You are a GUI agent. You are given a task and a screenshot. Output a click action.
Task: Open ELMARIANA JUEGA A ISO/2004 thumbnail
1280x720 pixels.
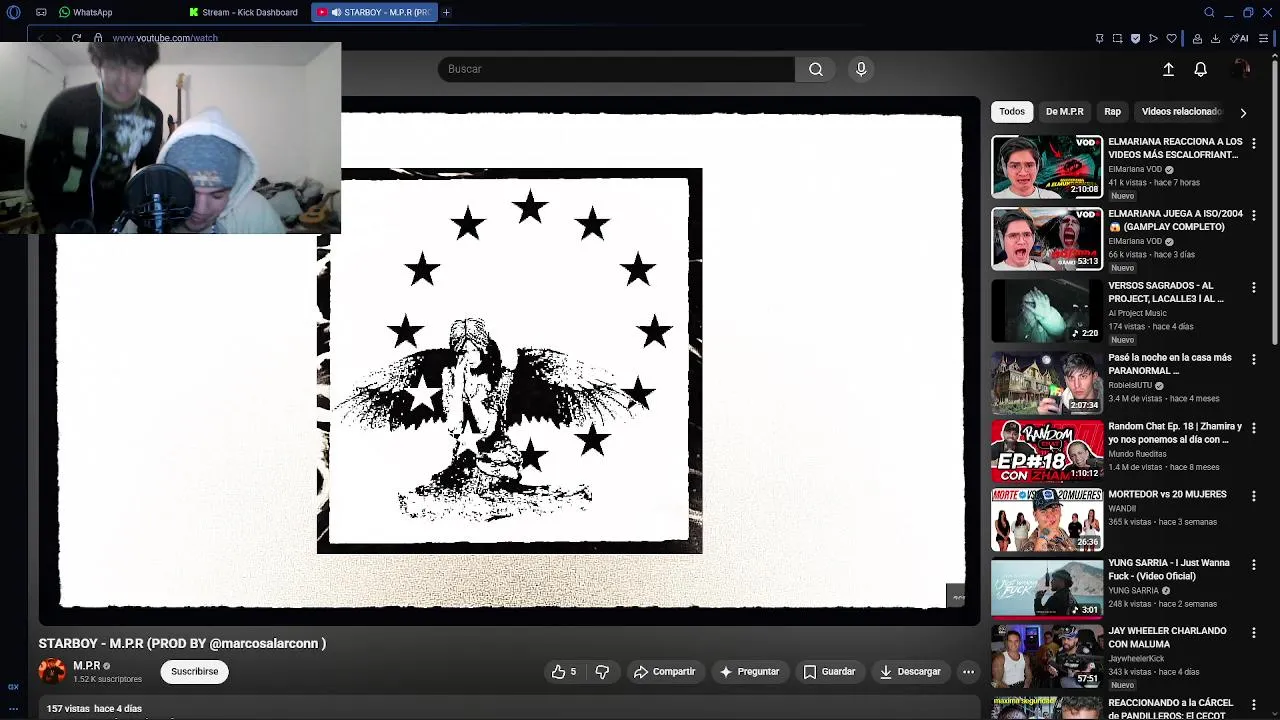pyautogui.click(x=1047, y=239)
